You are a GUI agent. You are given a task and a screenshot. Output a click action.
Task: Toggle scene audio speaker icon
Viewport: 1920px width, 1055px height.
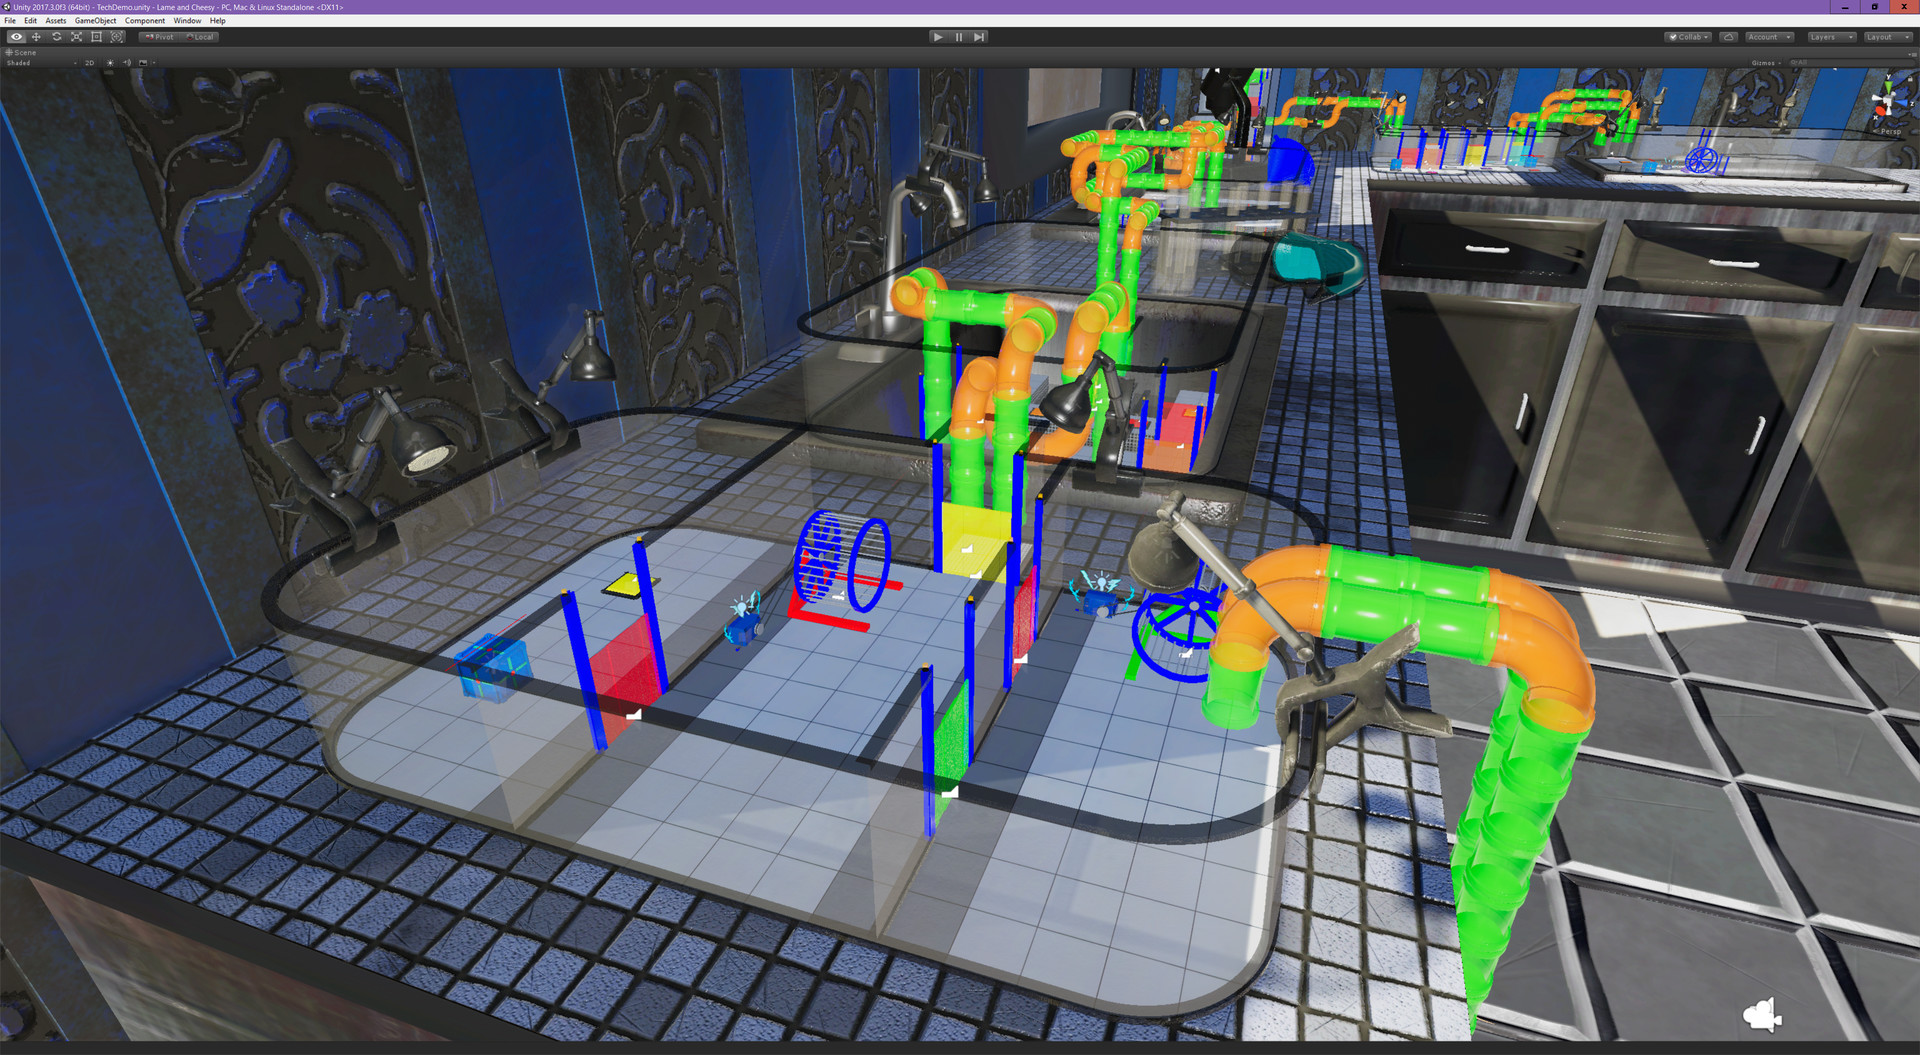coord(127,63)
